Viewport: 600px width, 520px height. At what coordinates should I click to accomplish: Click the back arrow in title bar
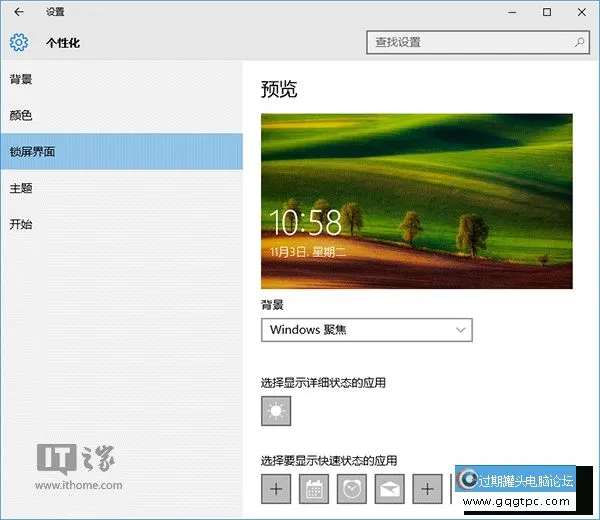click(18, 13)
